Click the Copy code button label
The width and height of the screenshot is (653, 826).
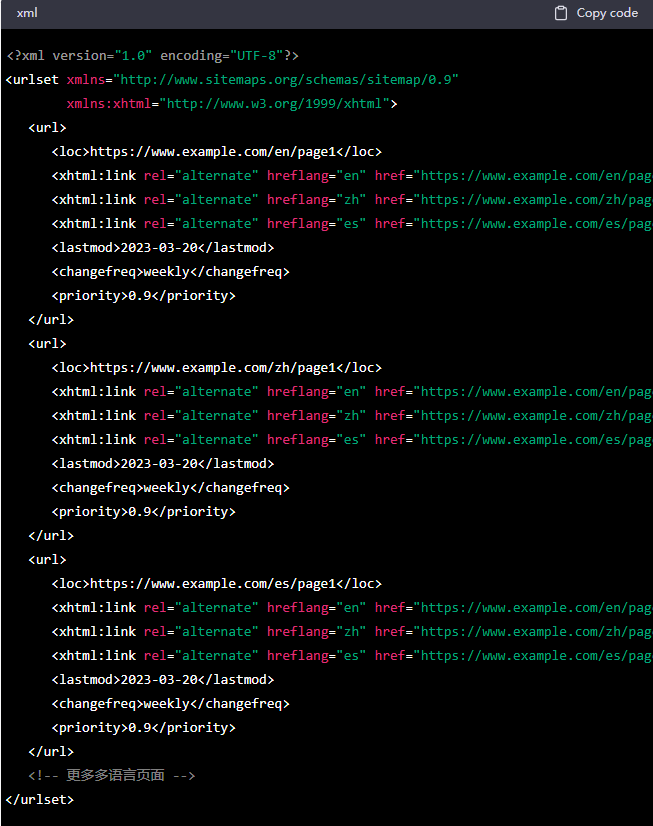(607, 13)
